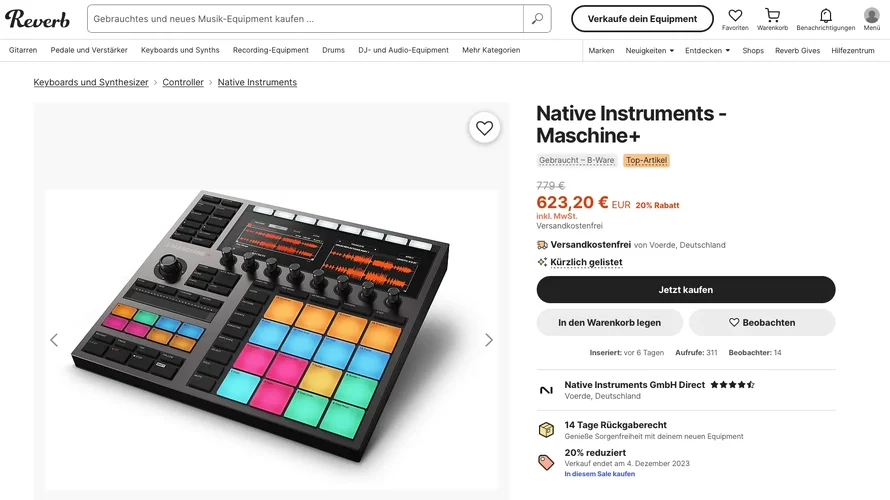Show next product image arrow
The height and width of the screenshot is (500, 890).
click(489, 340)
